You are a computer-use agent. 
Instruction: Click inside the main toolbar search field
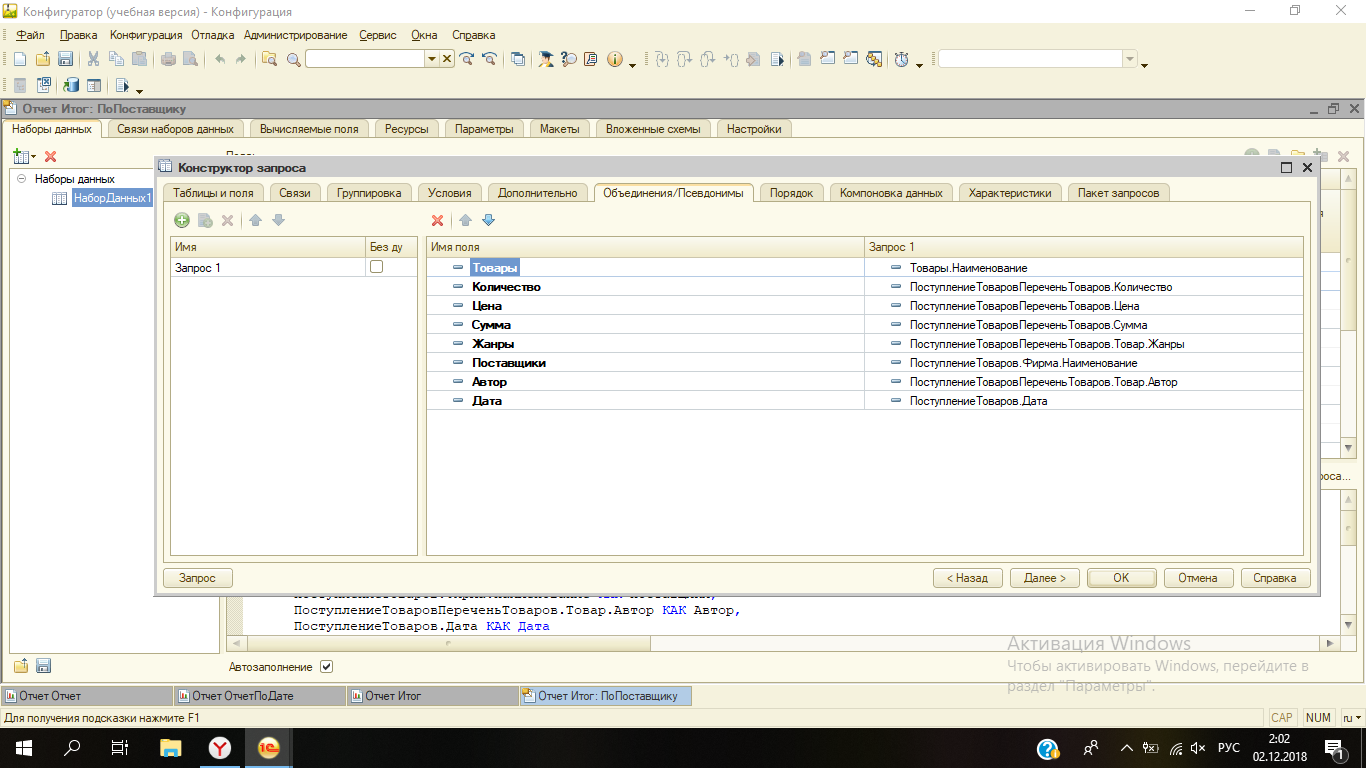365,59
